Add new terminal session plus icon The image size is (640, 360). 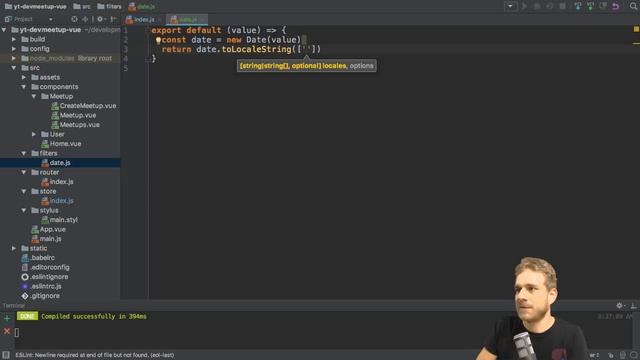7,318
